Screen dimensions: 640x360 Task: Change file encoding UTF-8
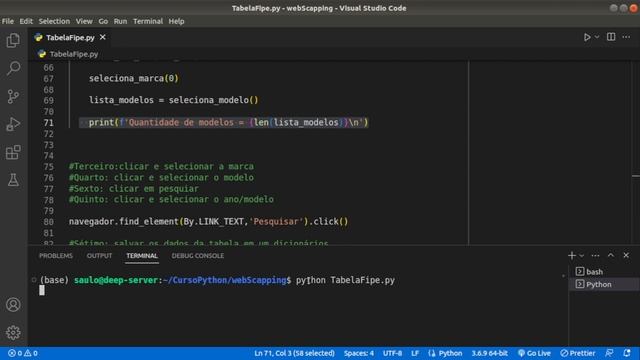click(392, 353)
